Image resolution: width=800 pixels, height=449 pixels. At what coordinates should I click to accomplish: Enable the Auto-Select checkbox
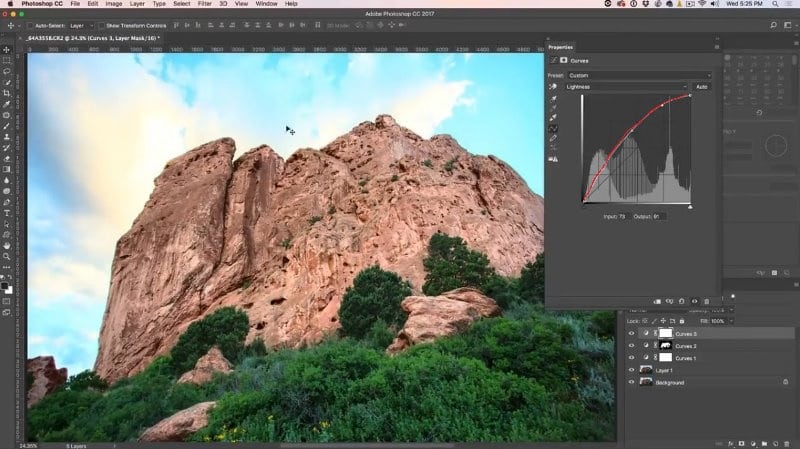[30, 26]
